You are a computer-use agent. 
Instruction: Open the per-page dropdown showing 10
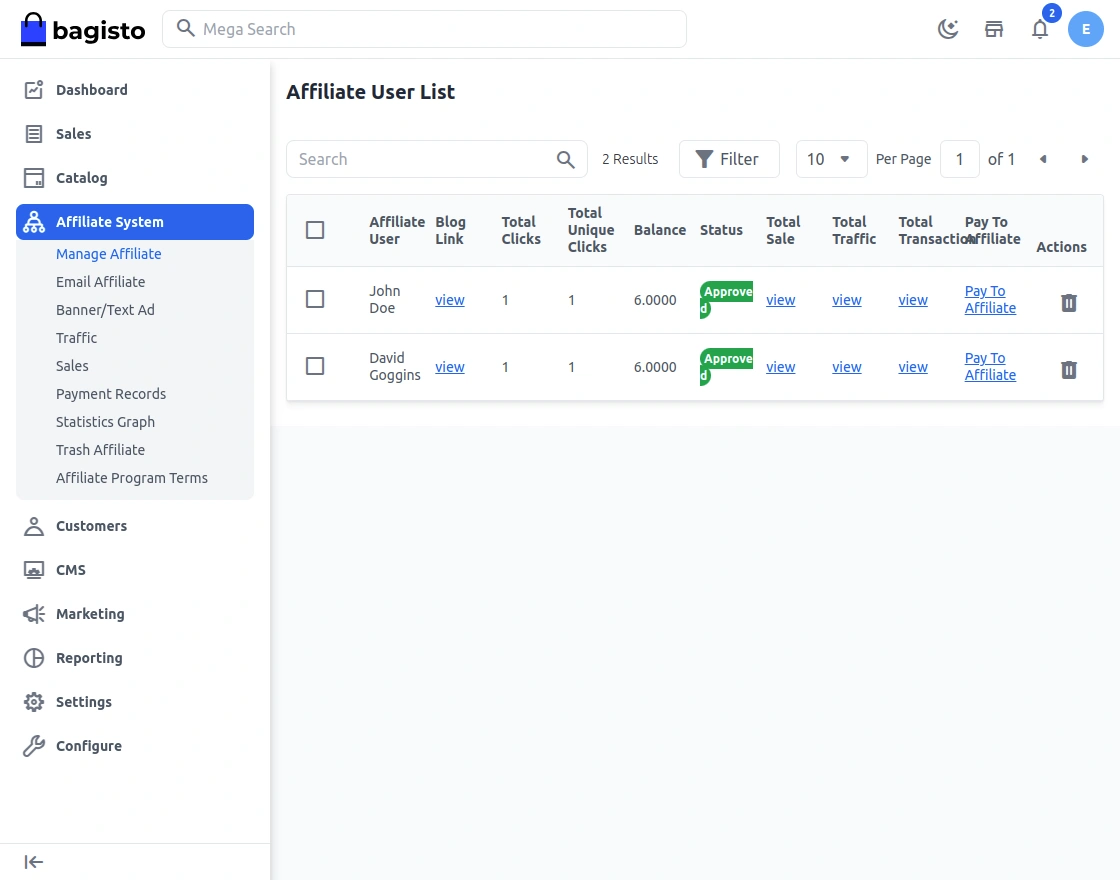tap(831, 159)
